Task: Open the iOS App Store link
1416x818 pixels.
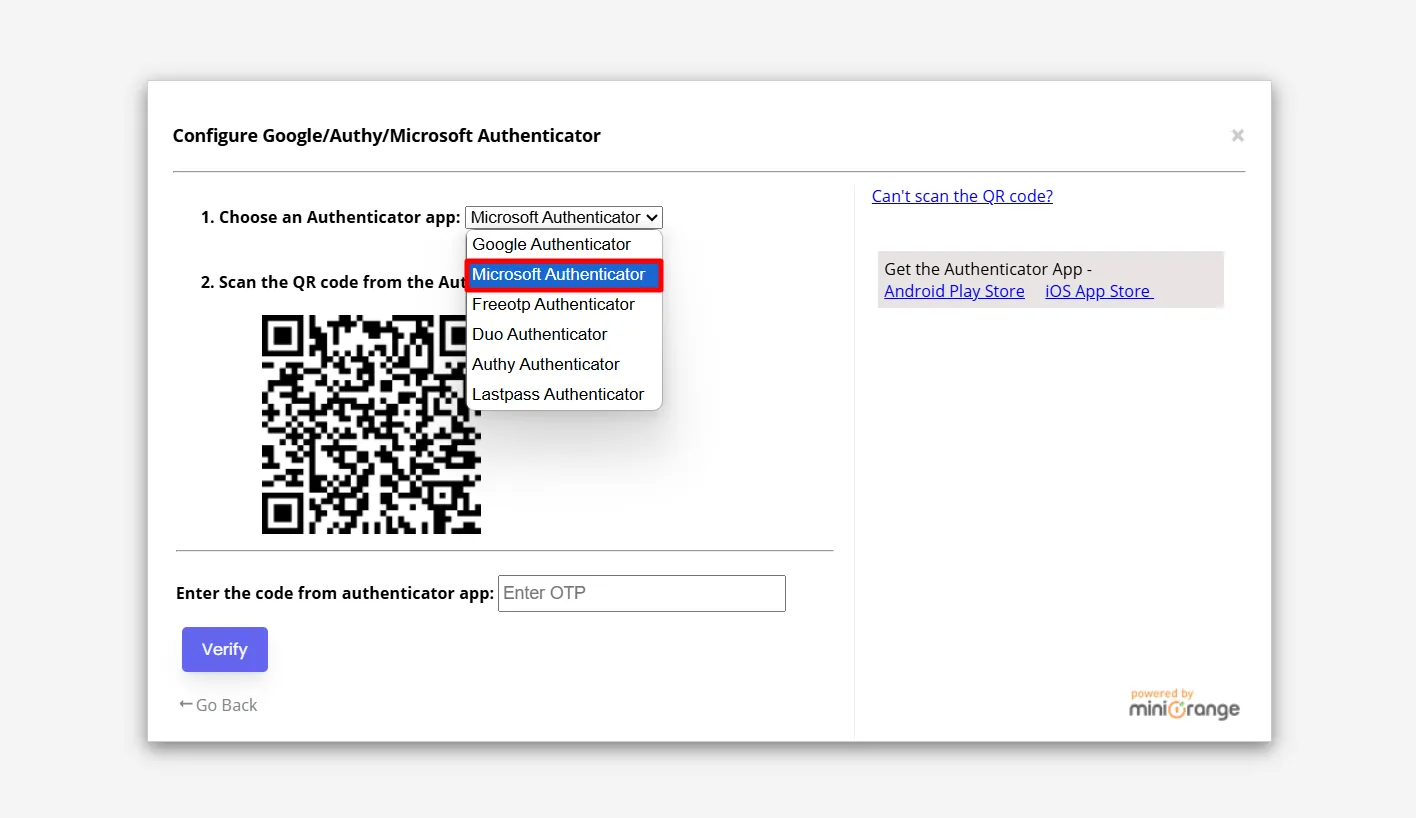Action: click(x=1097, y=291)
